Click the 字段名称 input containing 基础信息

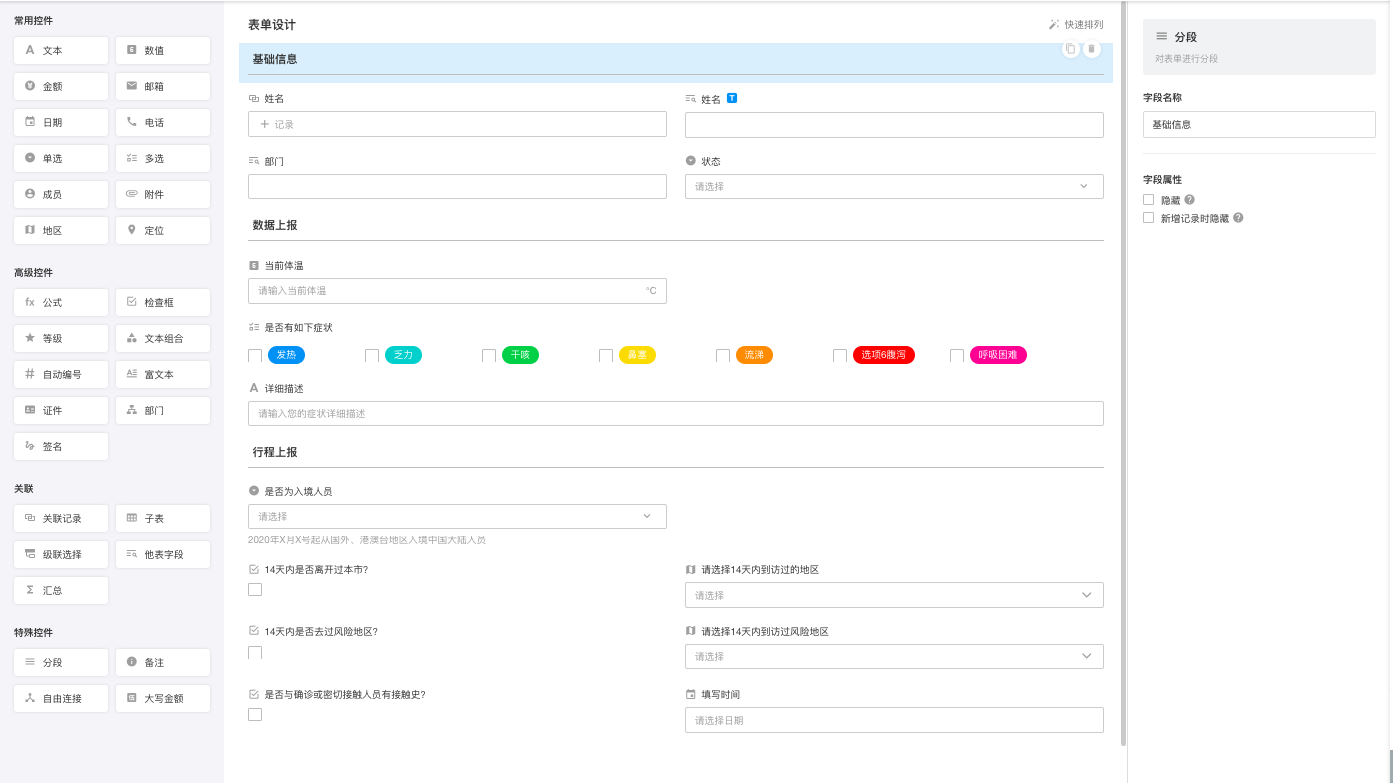[1258, 125]
